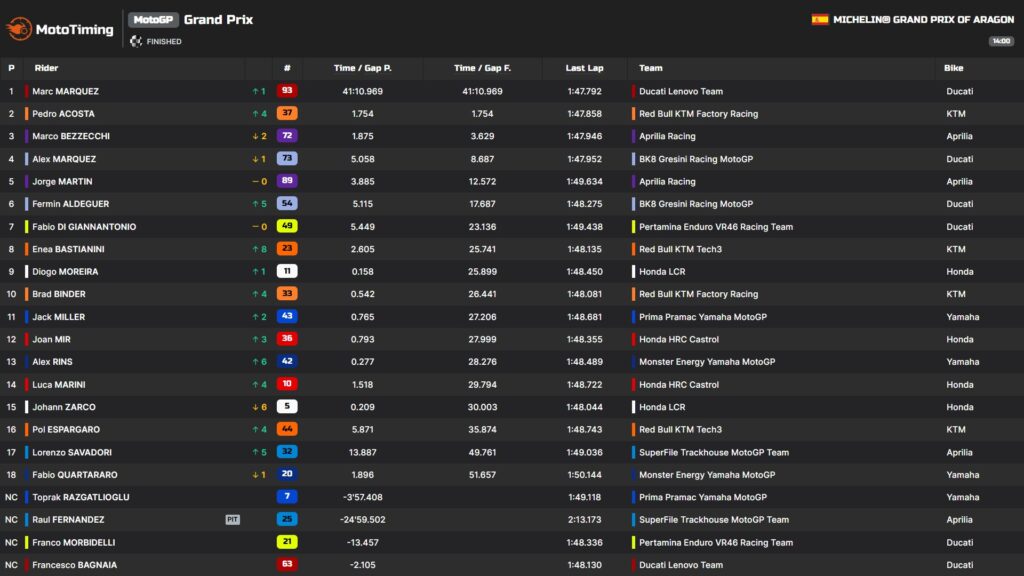
Task: Click the Spanish flag icon
Action: point(820,20)
